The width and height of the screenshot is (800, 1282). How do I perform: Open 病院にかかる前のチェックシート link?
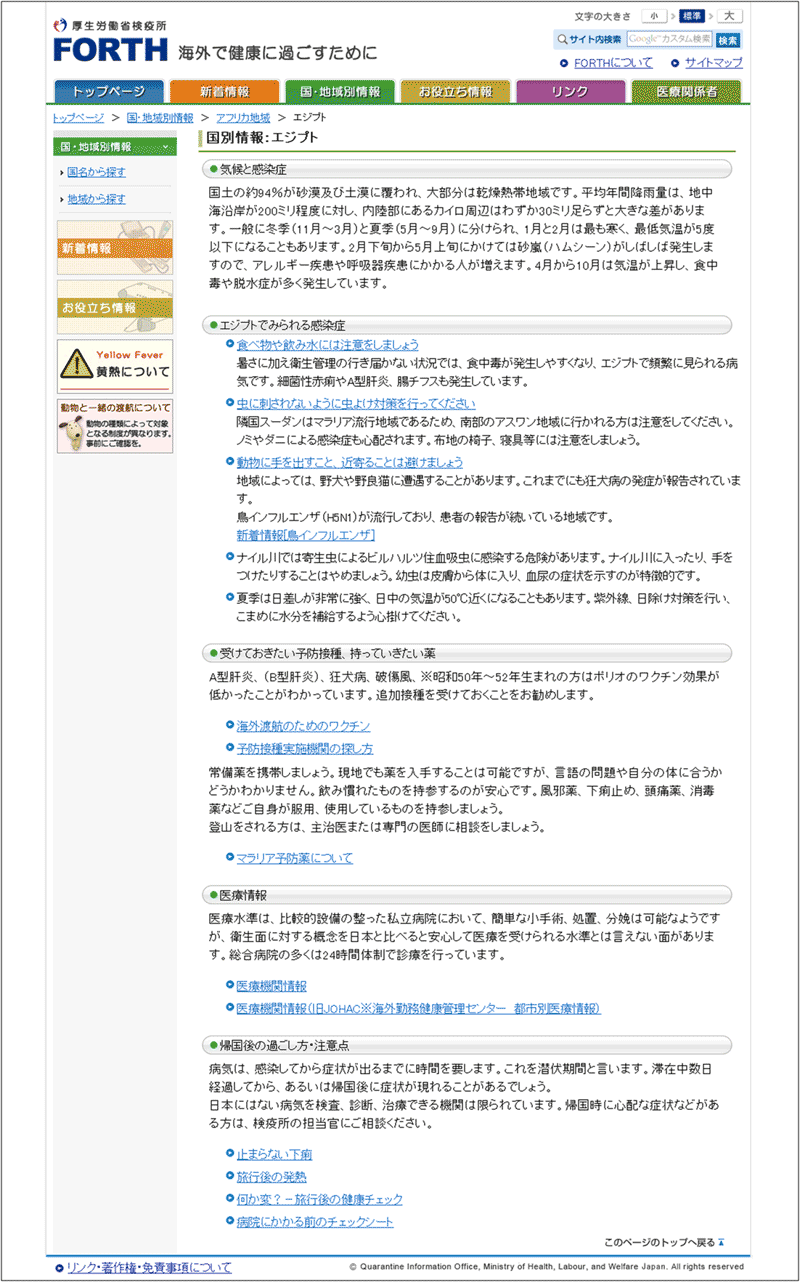pyautogui.click(x=315, y=1222)
